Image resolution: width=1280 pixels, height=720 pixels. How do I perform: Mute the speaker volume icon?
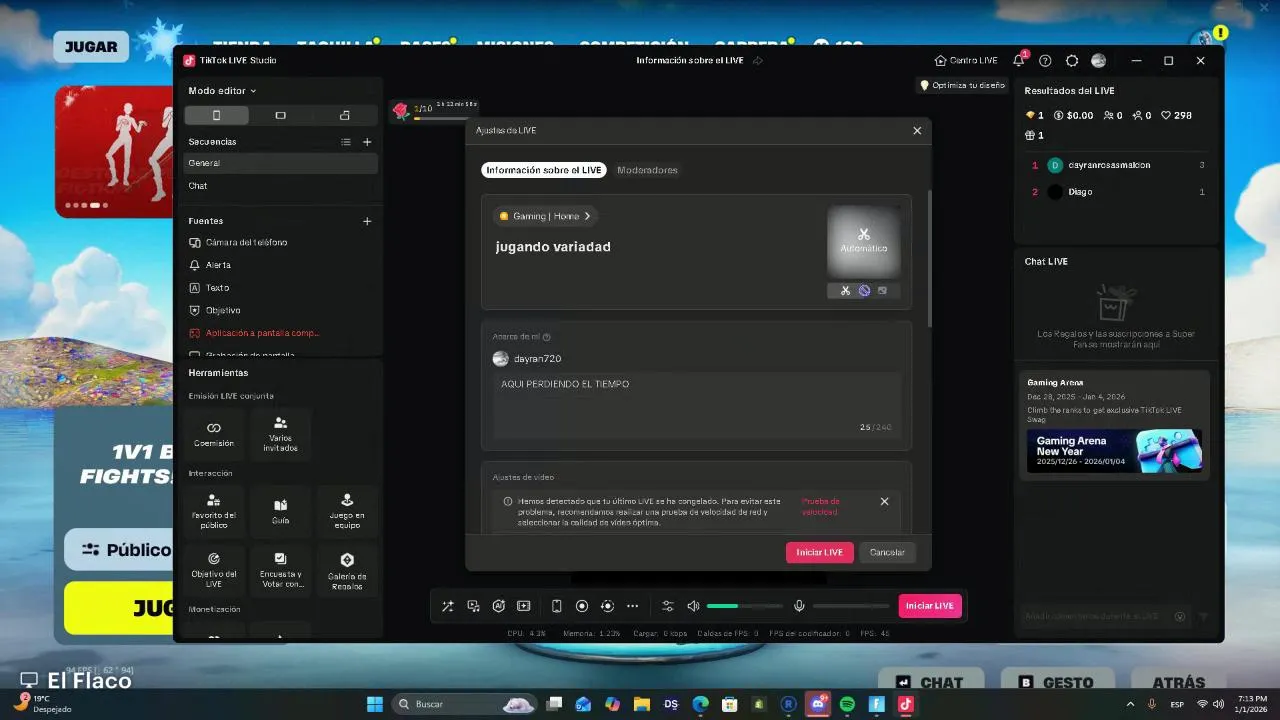(693, 606)
